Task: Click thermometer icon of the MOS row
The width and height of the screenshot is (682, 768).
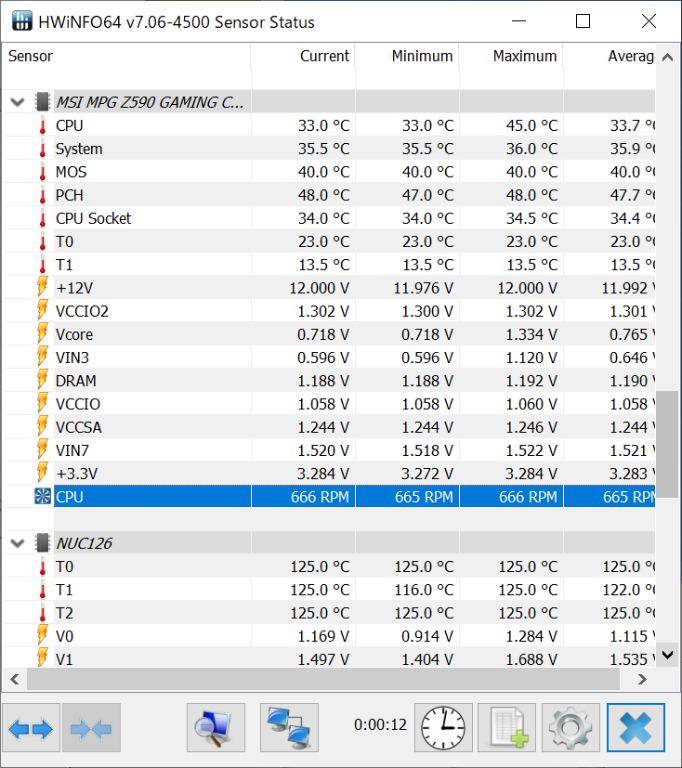Action: tap(43, 172)
